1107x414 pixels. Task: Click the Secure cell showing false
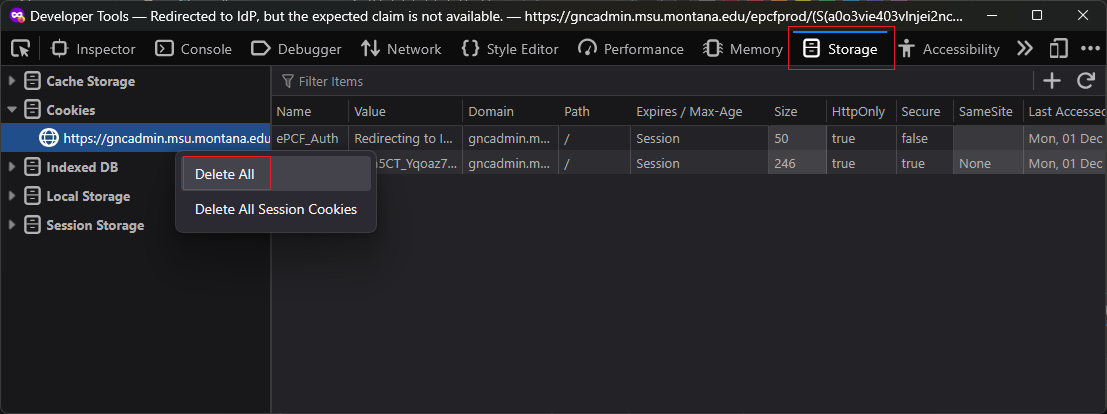coord(924,138)
